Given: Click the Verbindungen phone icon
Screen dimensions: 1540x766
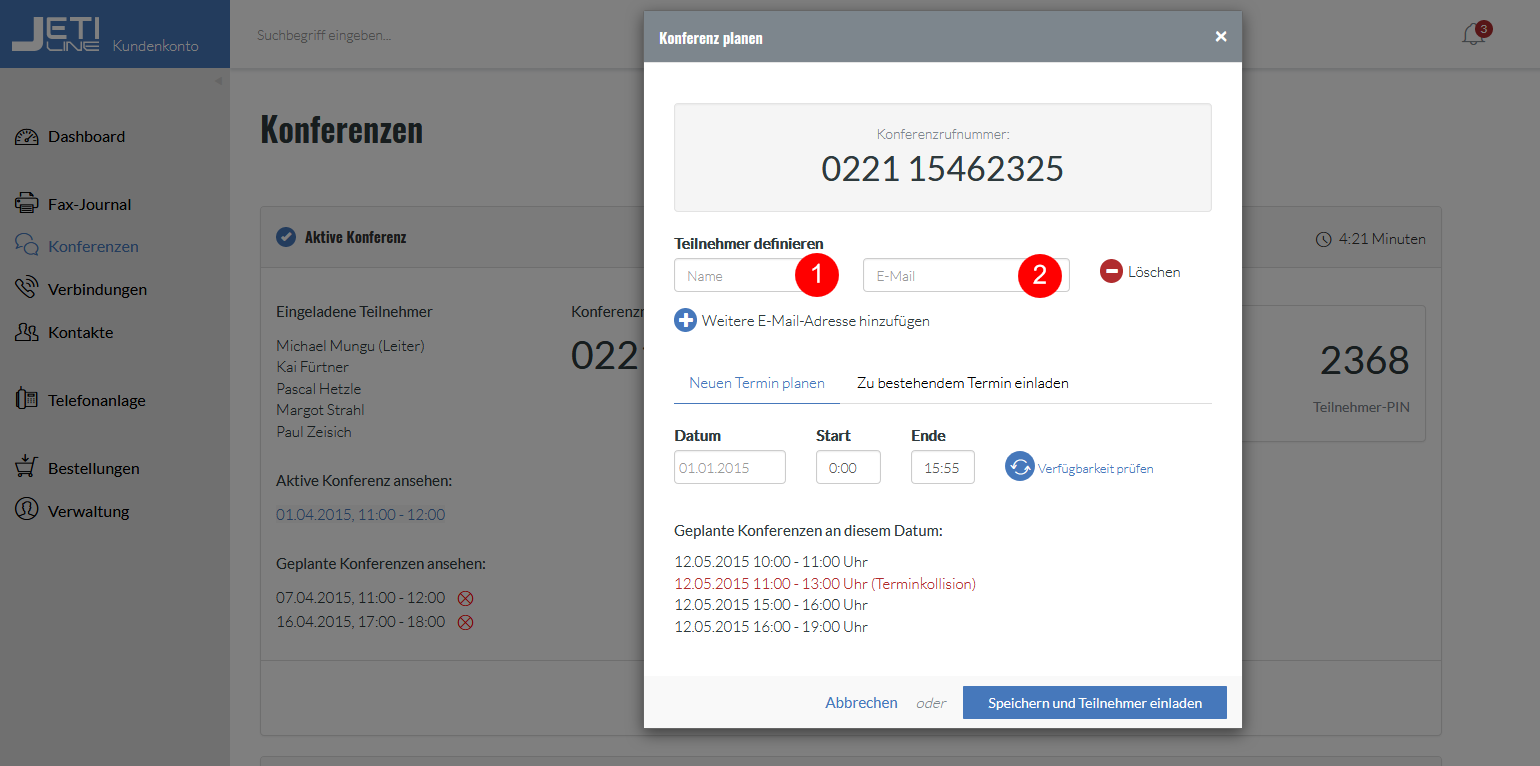Looking at the screenshot, I should click(27, 289).
